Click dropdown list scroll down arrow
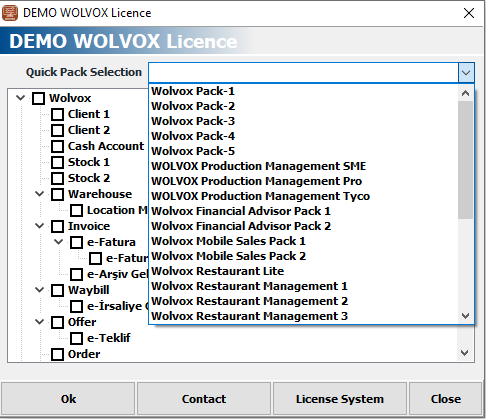This screenshot has height=419, width=486. pos(465,315)
